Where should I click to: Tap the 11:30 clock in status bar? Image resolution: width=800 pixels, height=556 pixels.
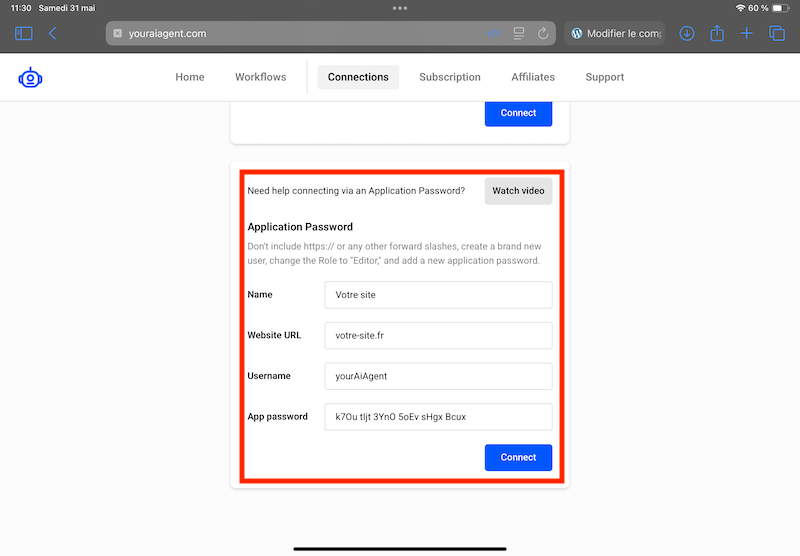point(21,8)
